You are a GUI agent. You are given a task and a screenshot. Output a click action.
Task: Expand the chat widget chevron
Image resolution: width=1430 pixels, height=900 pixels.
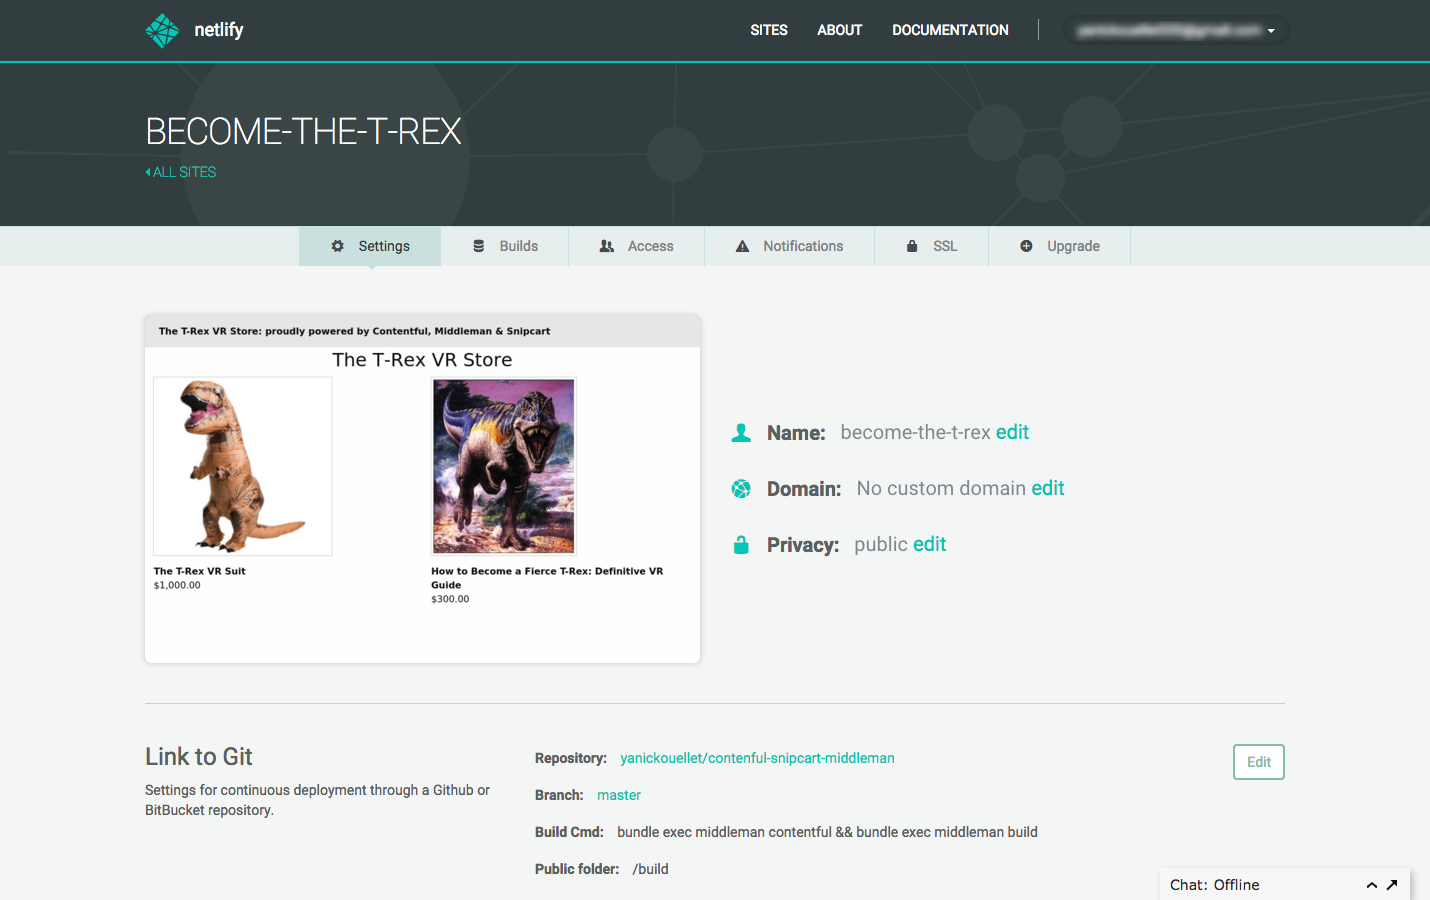[x=1372, y=885]
